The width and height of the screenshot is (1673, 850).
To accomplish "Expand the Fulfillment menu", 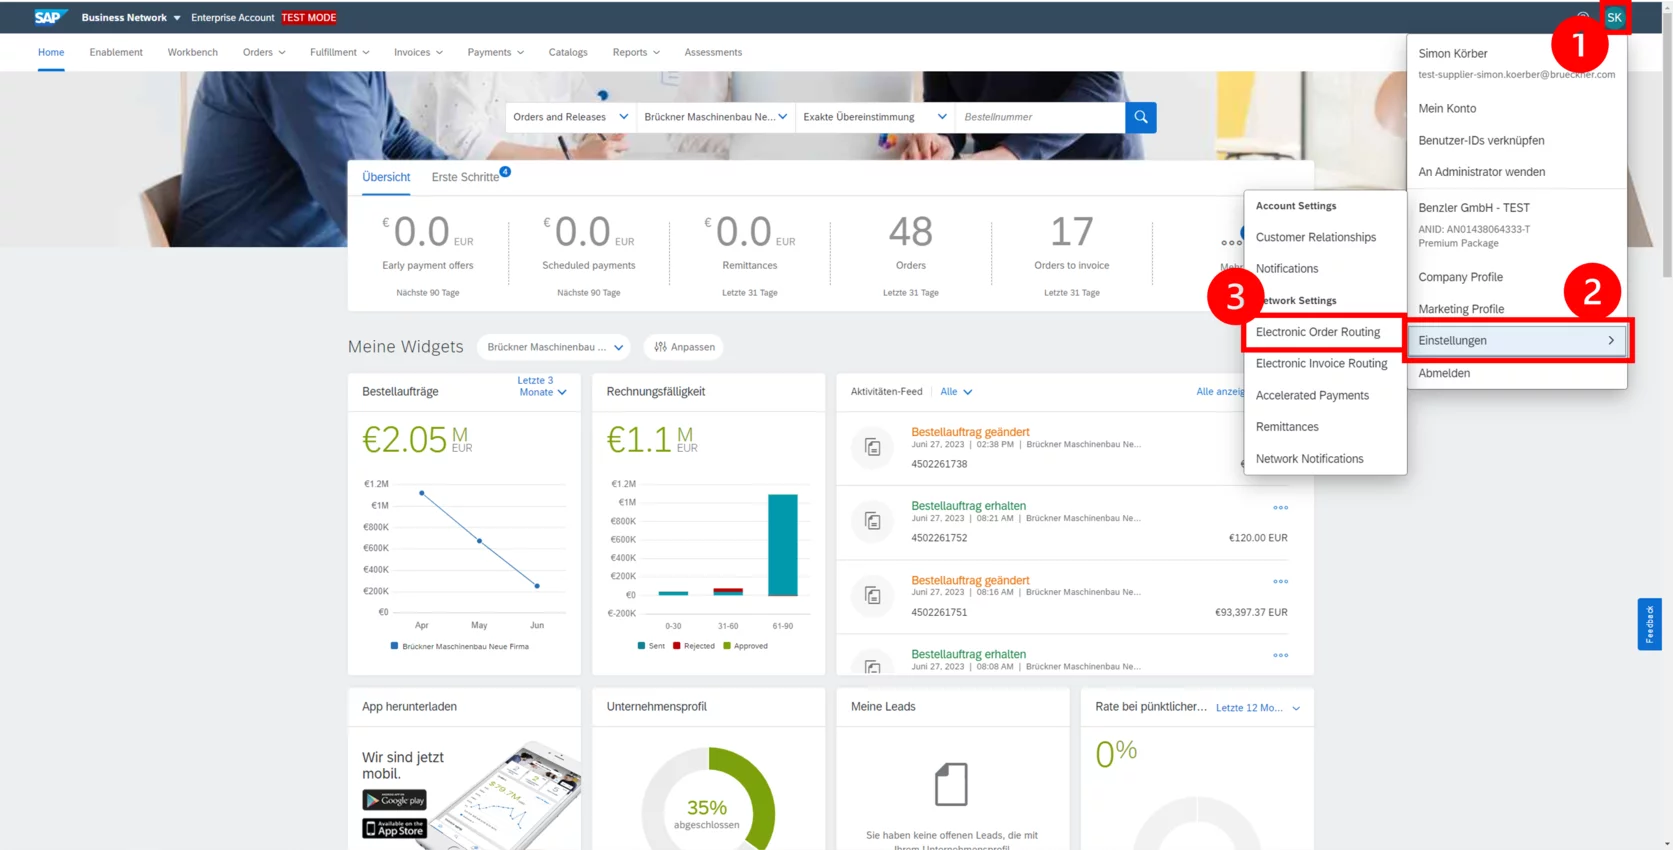I will [339, 52].
